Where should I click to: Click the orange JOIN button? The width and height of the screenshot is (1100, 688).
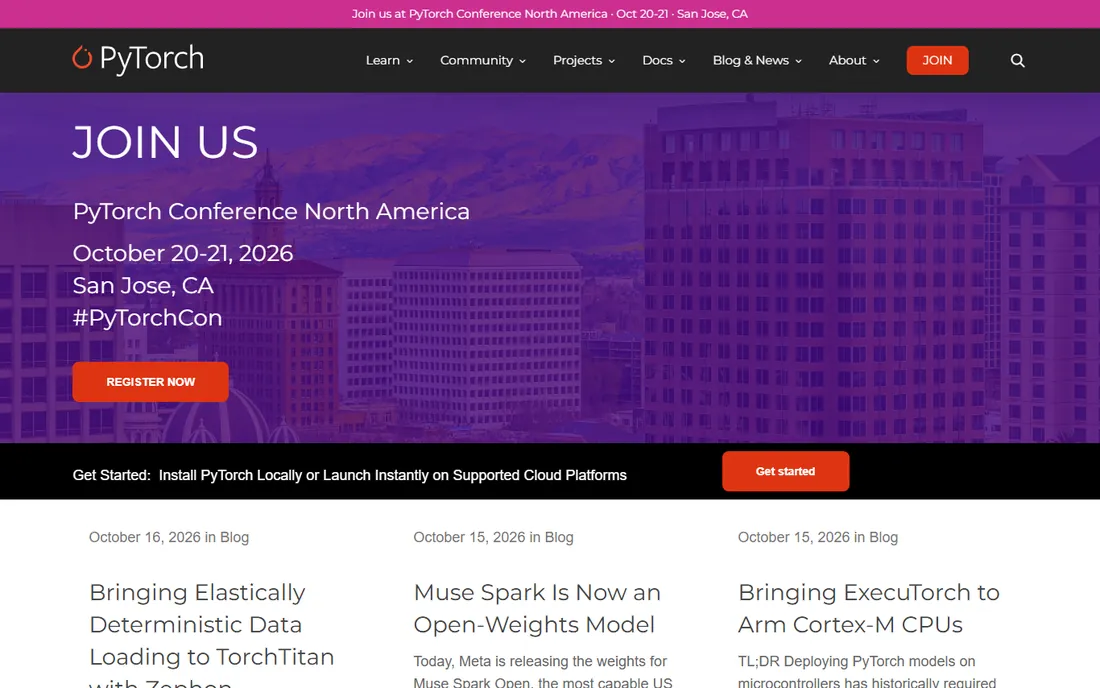point(937,60)
